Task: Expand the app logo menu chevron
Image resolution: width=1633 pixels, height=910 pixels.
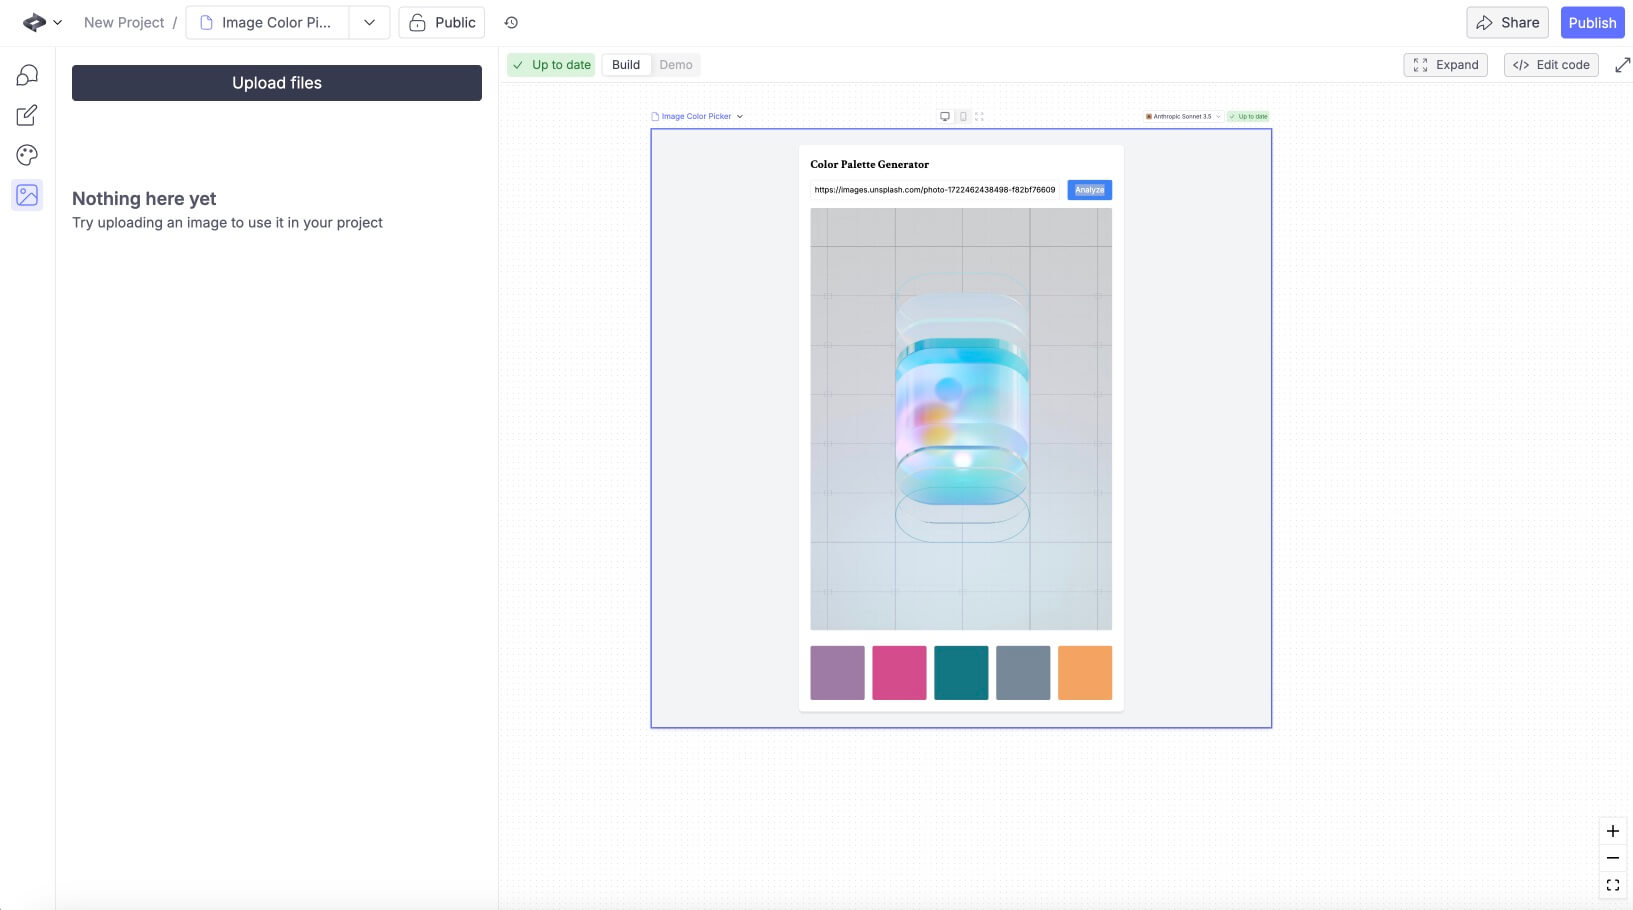Action: (57, 23)
